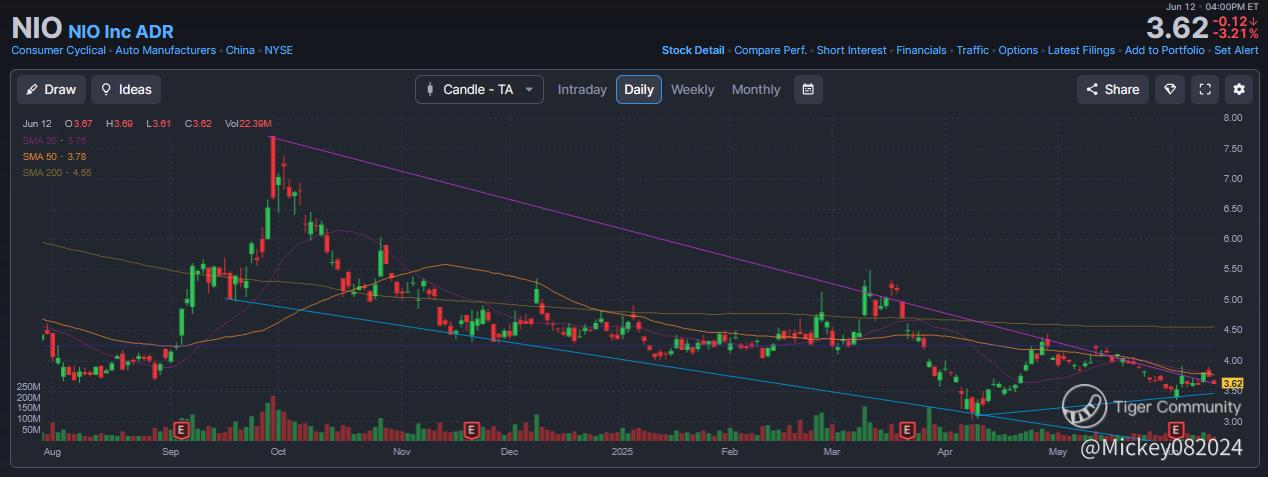View Options page
The width and height of the screenshot is (1268, 477).
1018,50
